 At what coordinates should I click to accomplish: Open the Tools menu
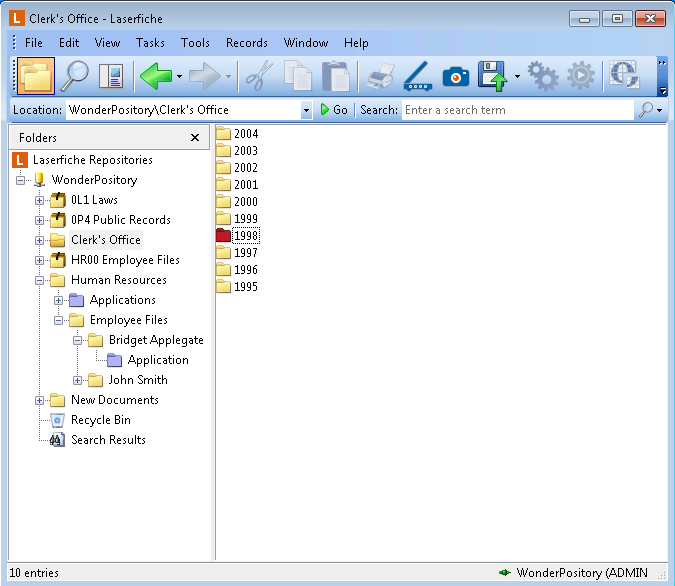pyautogui.click(x=195, y=43)
